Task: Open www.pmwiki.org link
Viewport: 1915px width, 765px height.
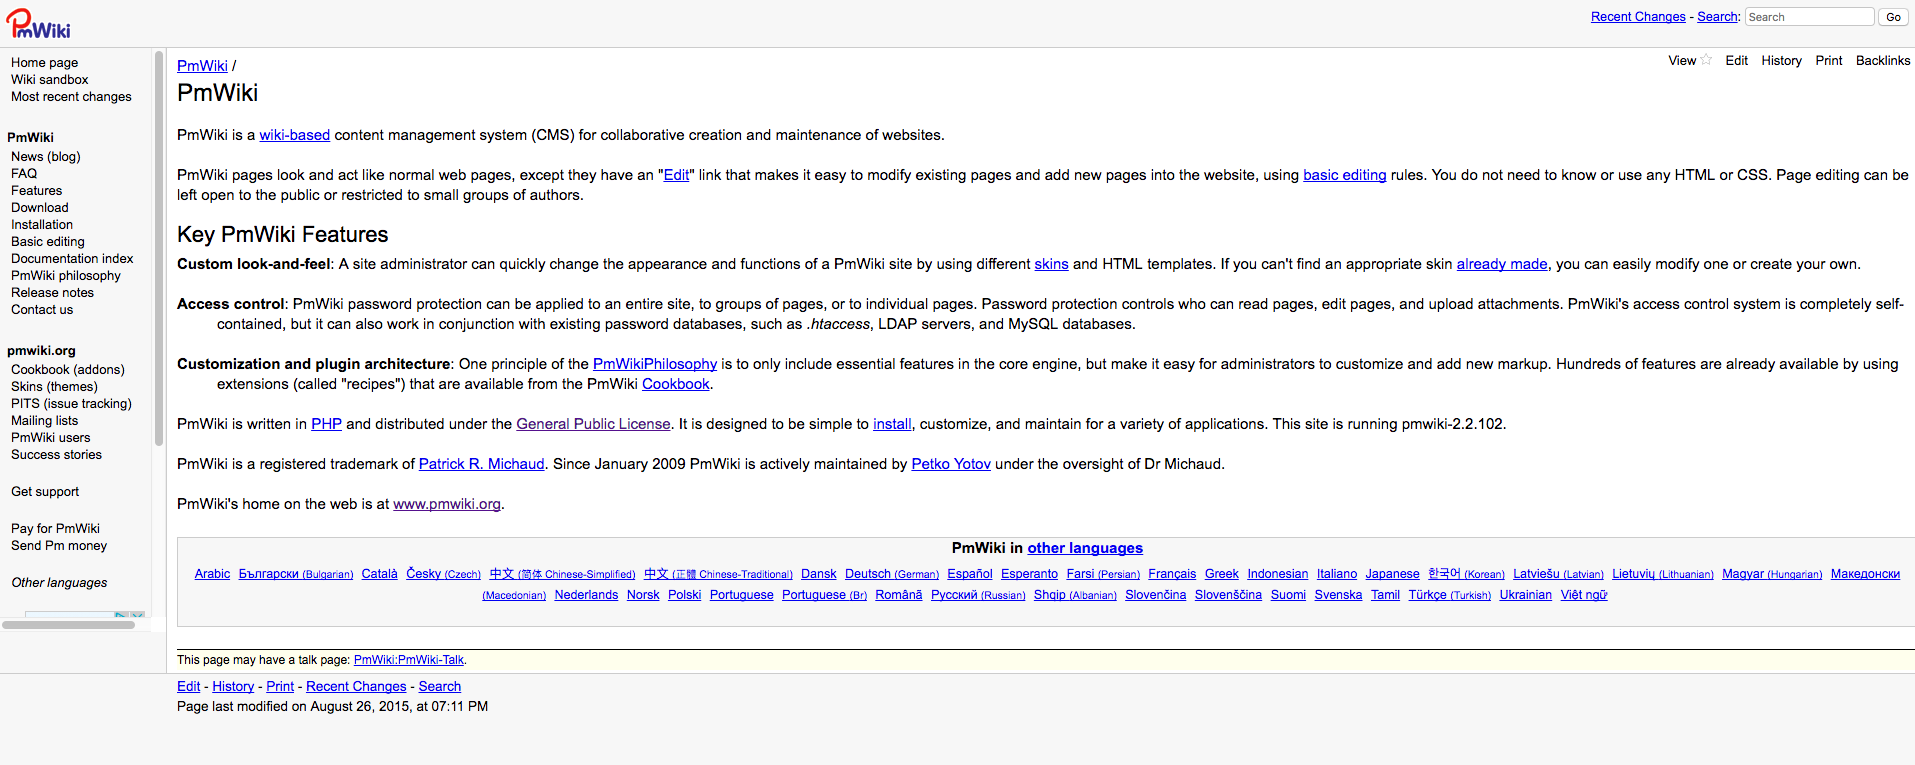Action: (x=447, y=504)
